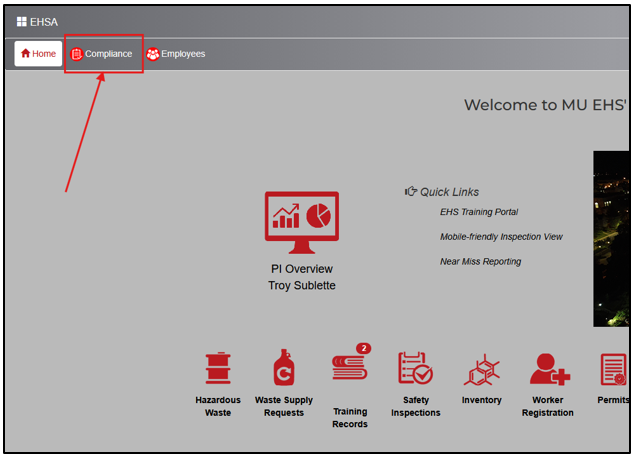Switch to the Home tab
Screen dimensions: 636x459
click(x=39, y=54)
